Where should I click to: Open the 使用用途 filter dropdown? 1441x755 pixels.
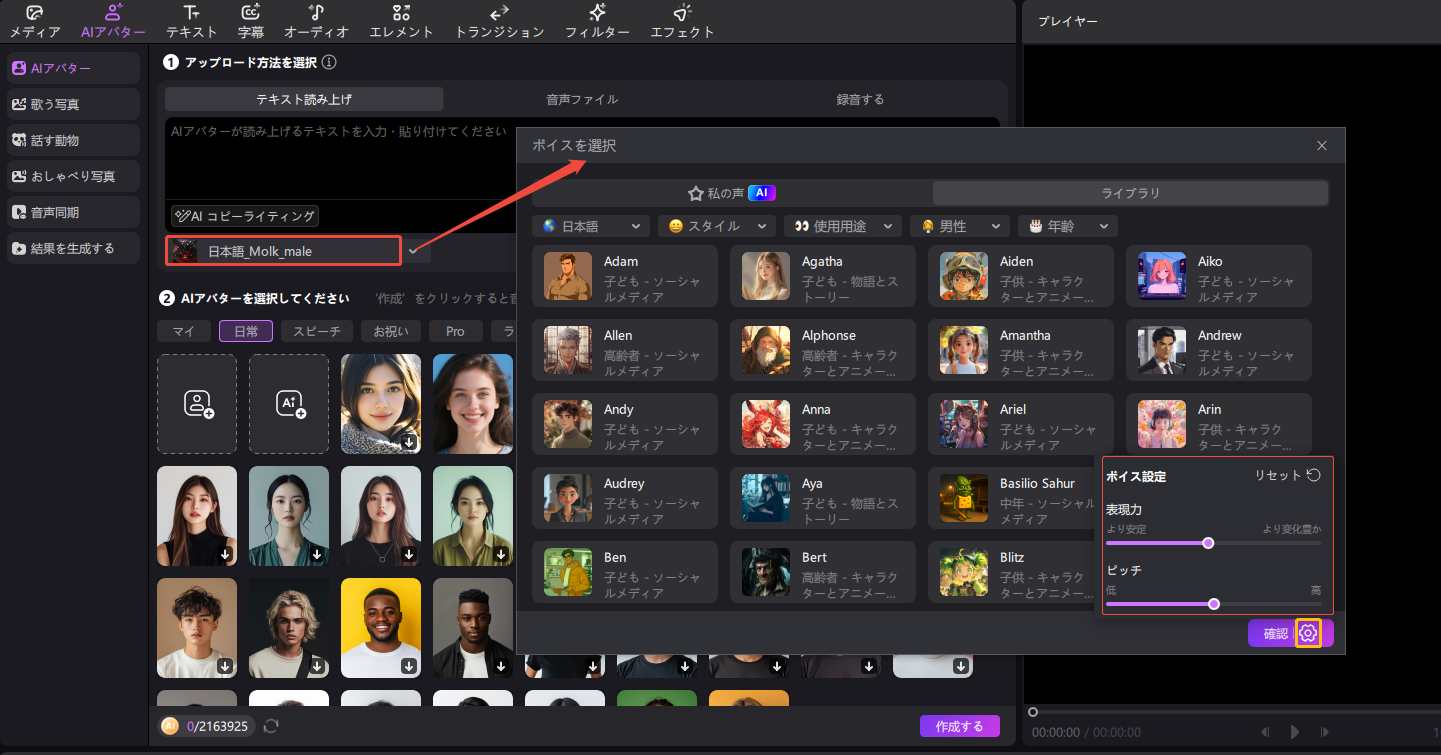click(843, 227)
